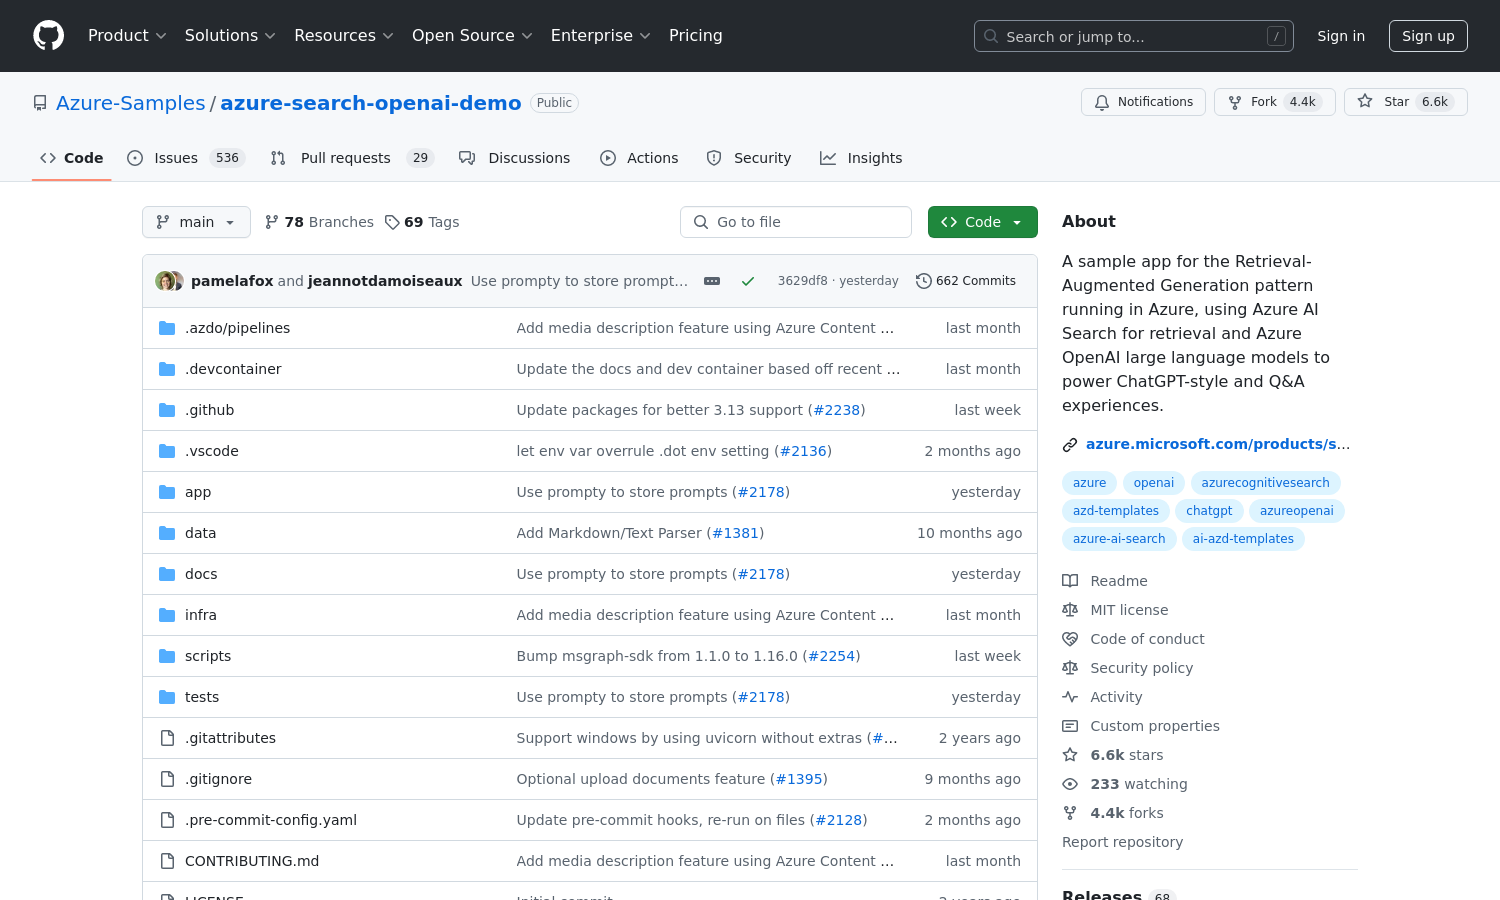Image resolution: width=1500 pixels, height=900 pixels.
Task: Click the MIT license scales icon
Action: [x=1070, y=609]
